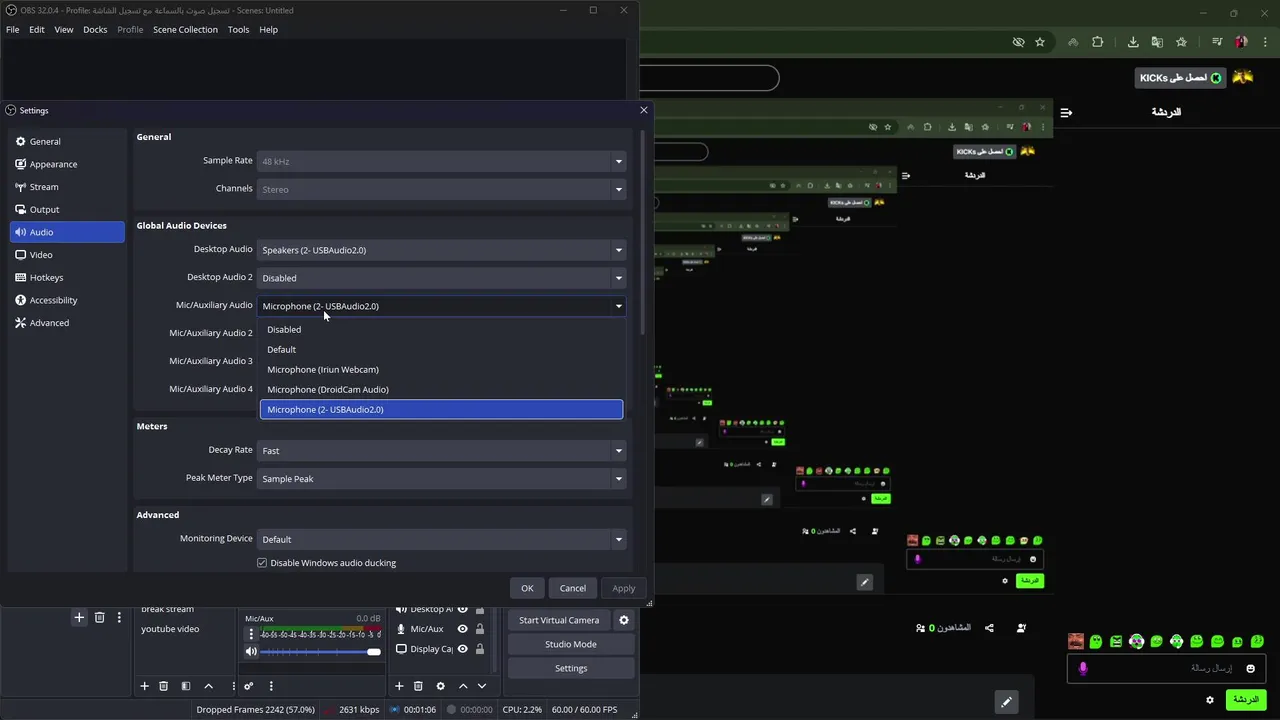This screenshot has height=720, width=1280.
Task: Choose Default in the microphone dropdown list
Action: coord(441,349)
